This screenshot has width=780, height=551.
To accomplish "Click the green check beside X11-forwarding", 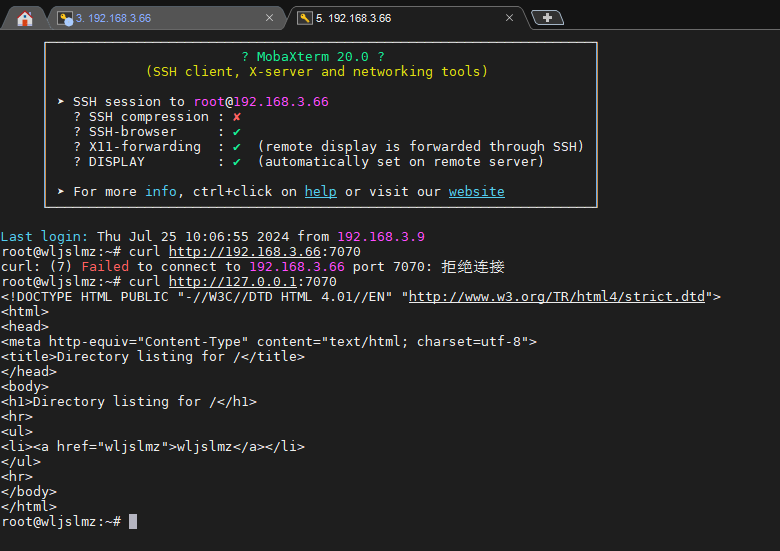I will click(237, 147).
